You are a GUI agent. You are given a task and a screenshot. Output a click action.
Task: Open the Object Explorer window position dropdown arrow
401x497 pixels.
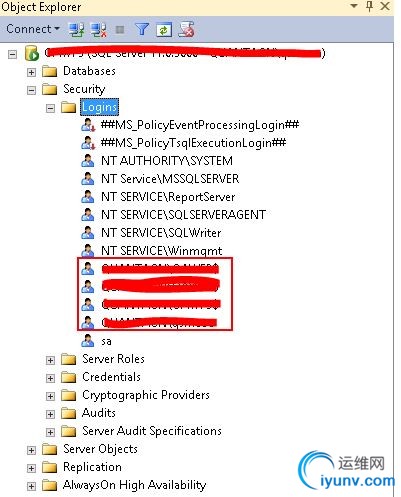354,6
